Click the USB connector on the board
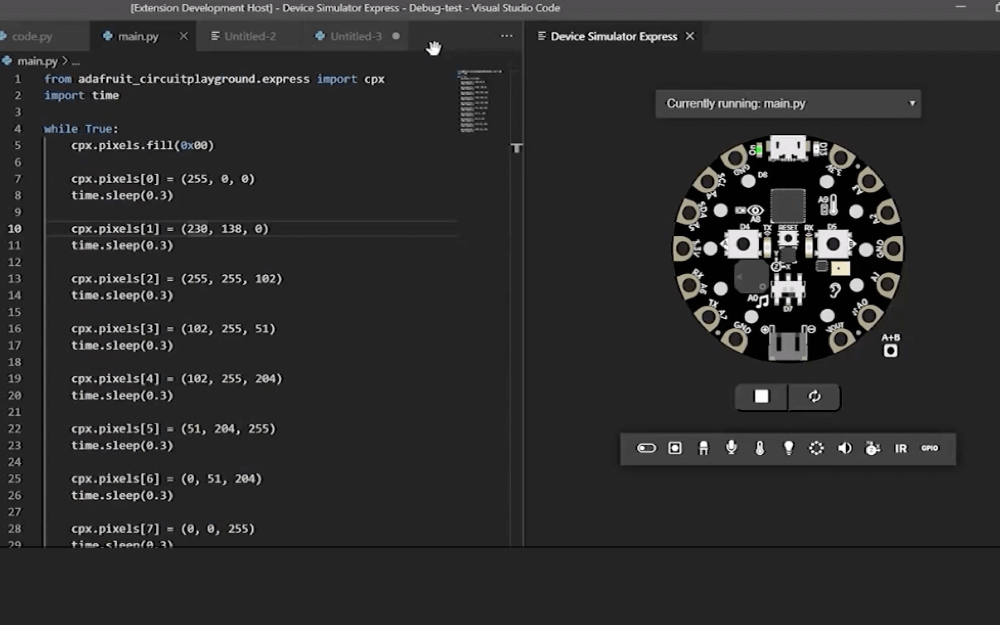 pos(788,147)
